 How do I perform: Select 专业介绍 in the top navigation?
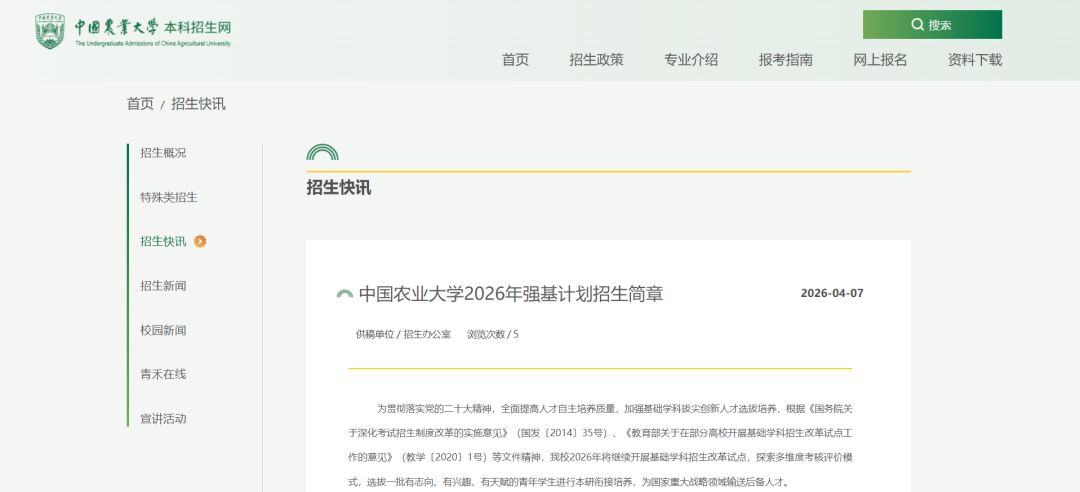point(690,60)
